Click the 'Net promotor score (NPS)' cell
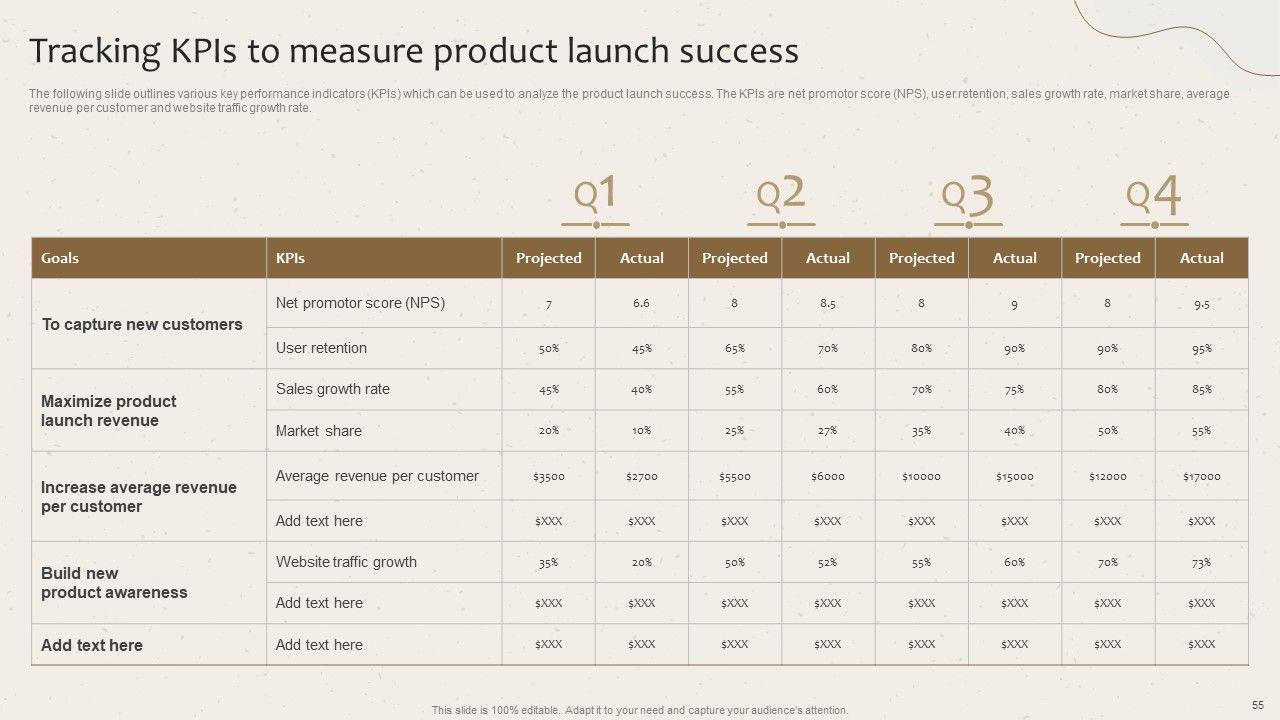The width and height of the screenshot is (1280, 720). coord(360,303)
